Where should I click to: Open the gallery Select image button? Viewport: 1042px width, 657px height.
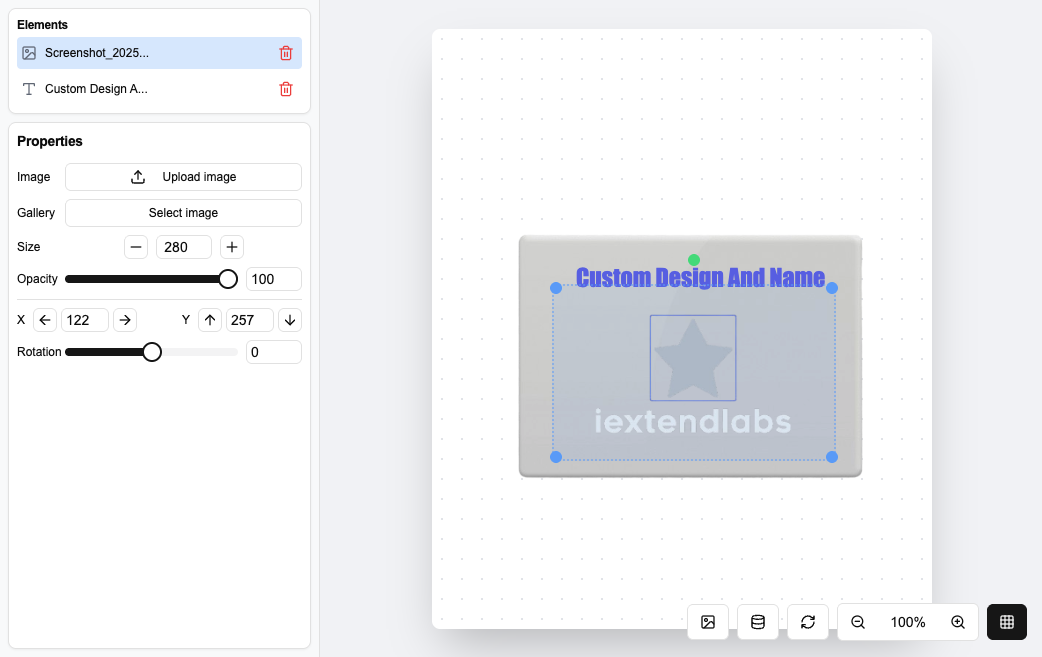tap(183, 213)
